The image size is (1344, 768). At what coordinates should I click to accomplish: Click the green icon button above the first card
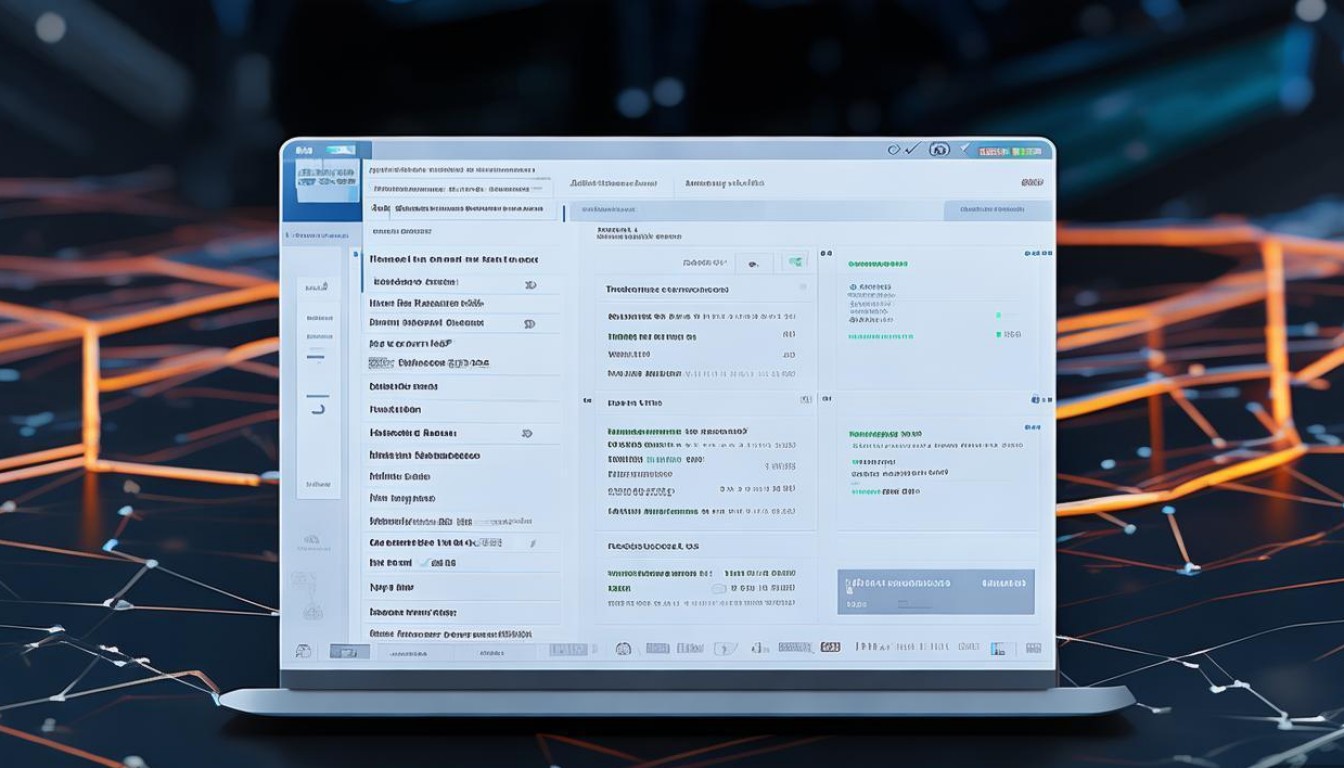point(795,263)
